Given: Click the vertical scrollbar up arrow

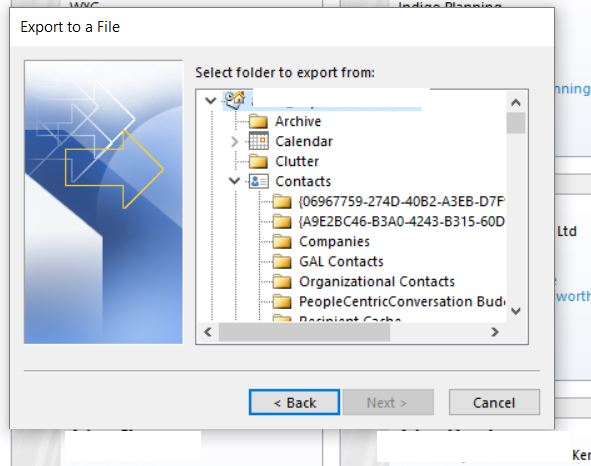Looking at the screenshot, I should click(516, 102).
